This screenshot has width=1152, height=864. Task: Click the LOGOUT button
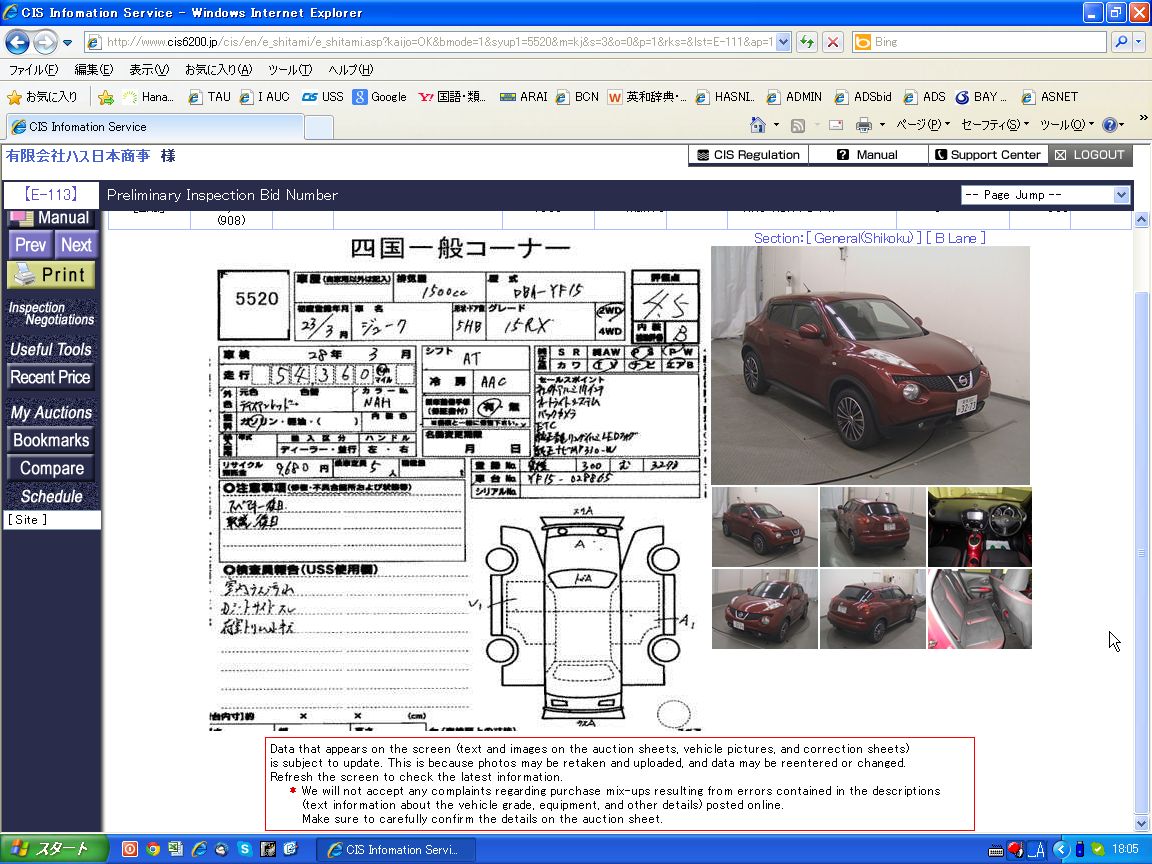1090,155
